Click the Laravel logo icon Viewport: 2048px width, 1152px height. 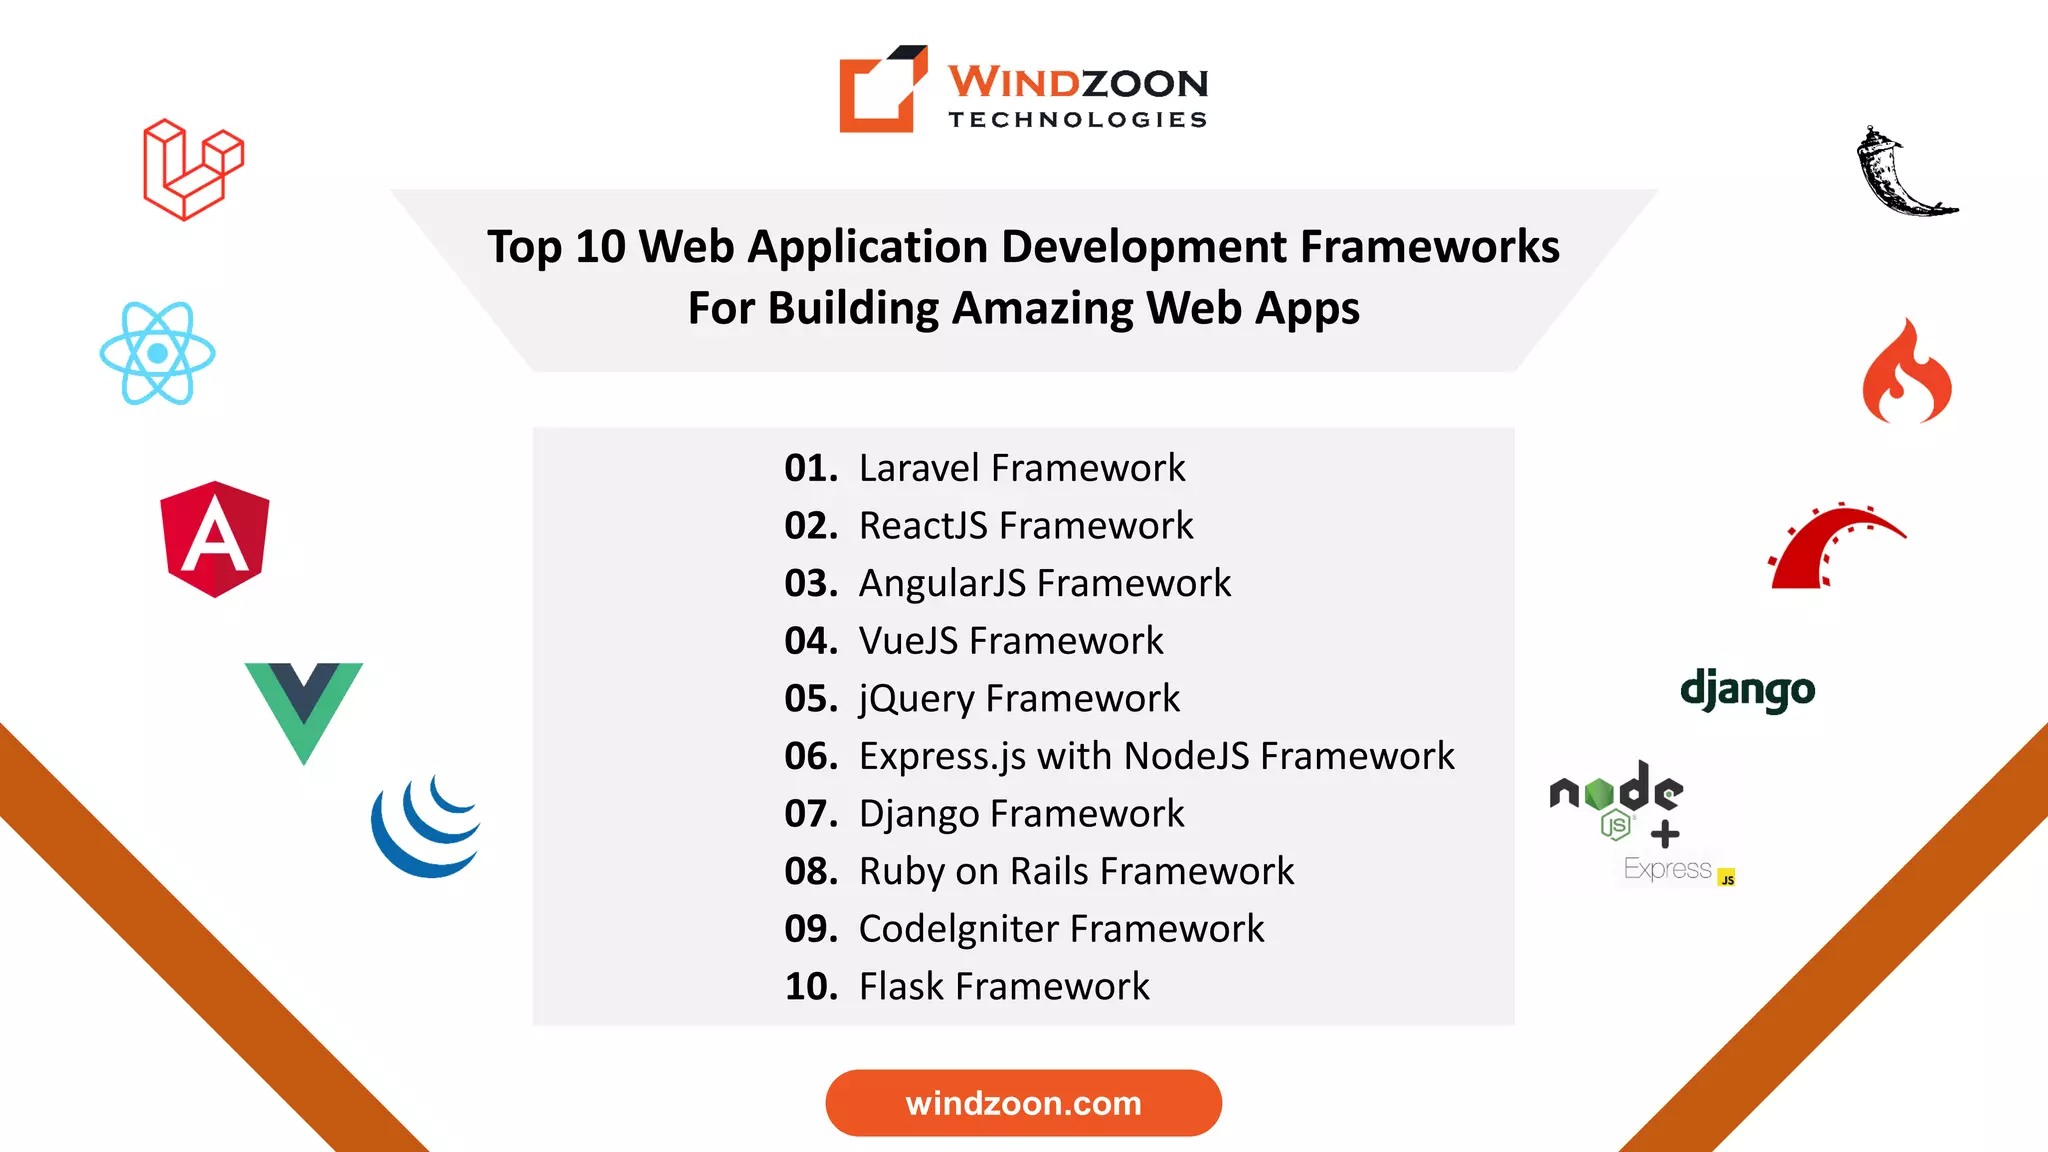tap(193, 169)
